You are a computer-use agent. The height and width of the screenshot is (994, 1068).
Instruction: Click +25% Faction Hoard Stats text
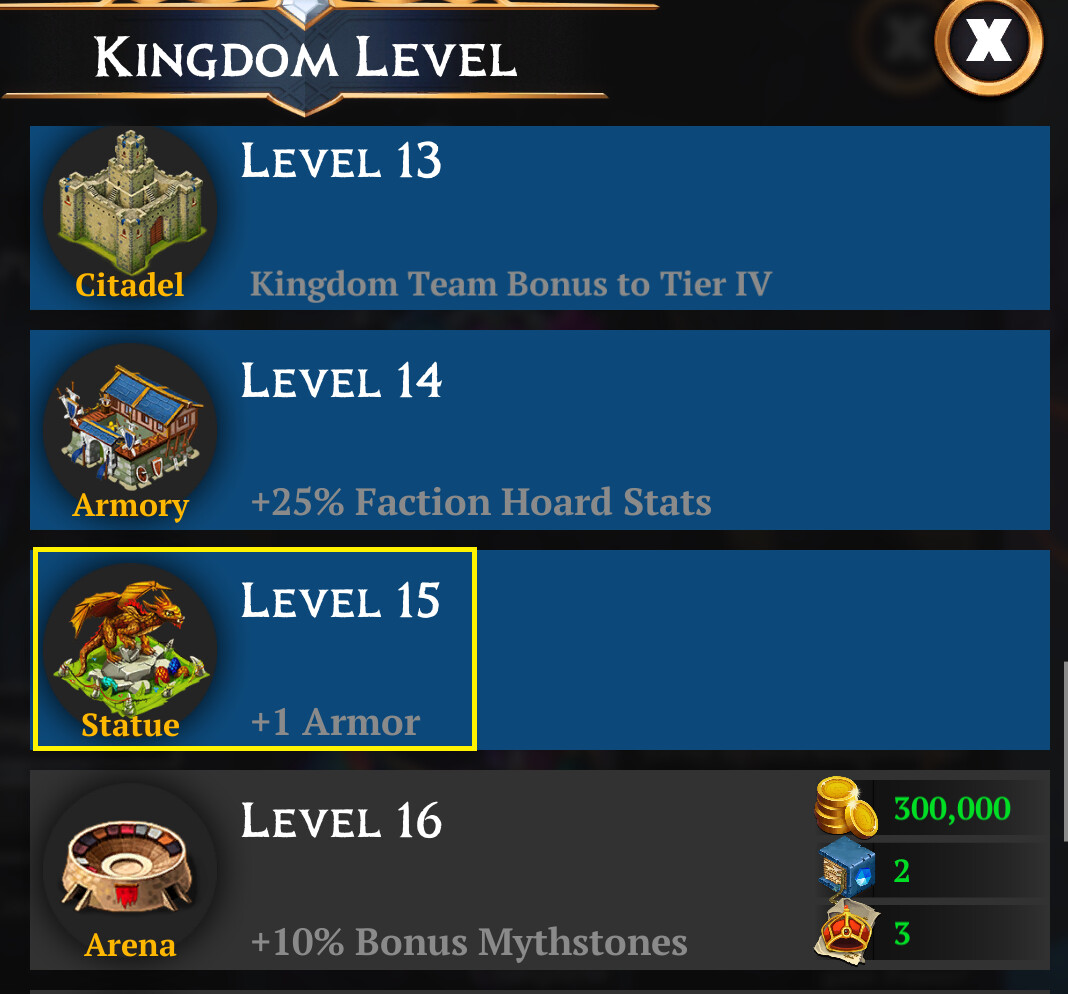coord(481,502)
